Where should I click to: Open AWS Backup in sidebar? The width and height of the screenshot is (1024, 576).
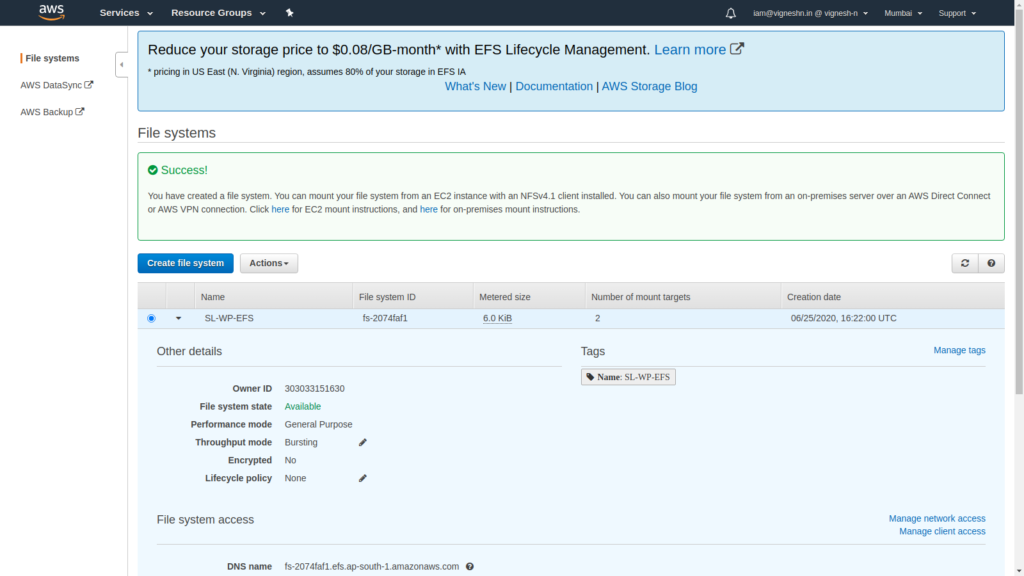point(52,112)
